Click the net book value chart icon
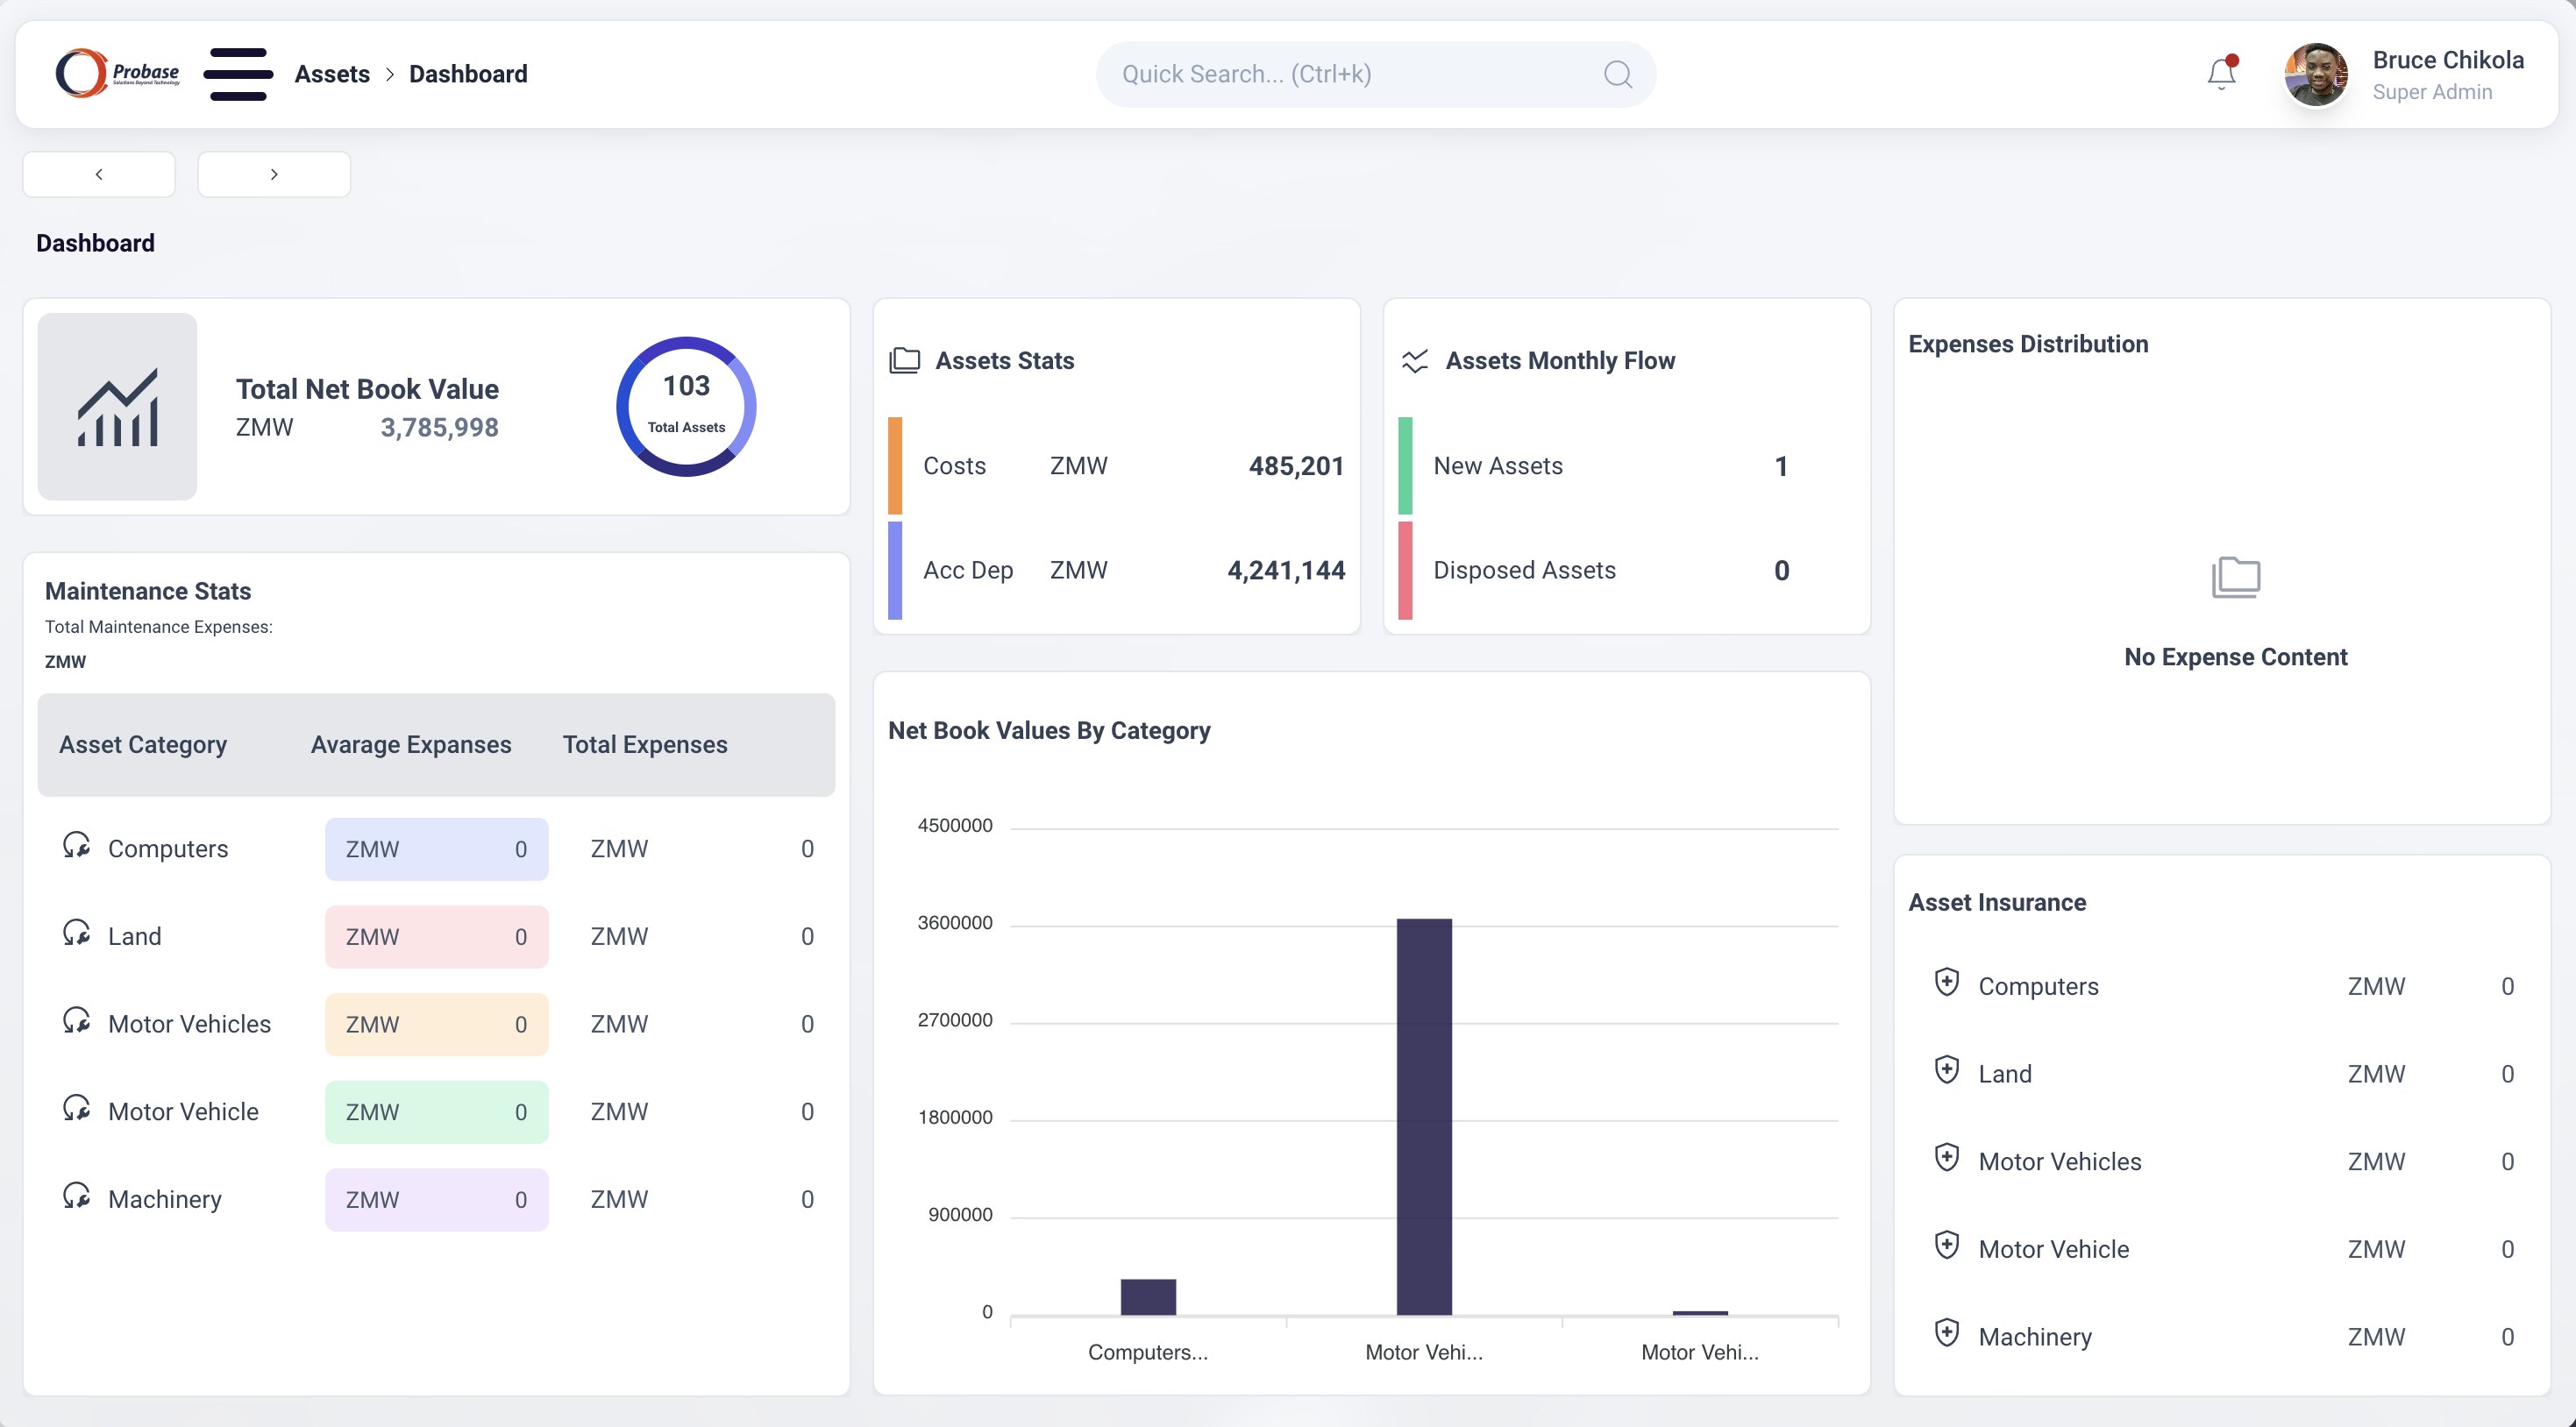The height and width of the screenshot is (1427, 2576). tap(118, 407)
